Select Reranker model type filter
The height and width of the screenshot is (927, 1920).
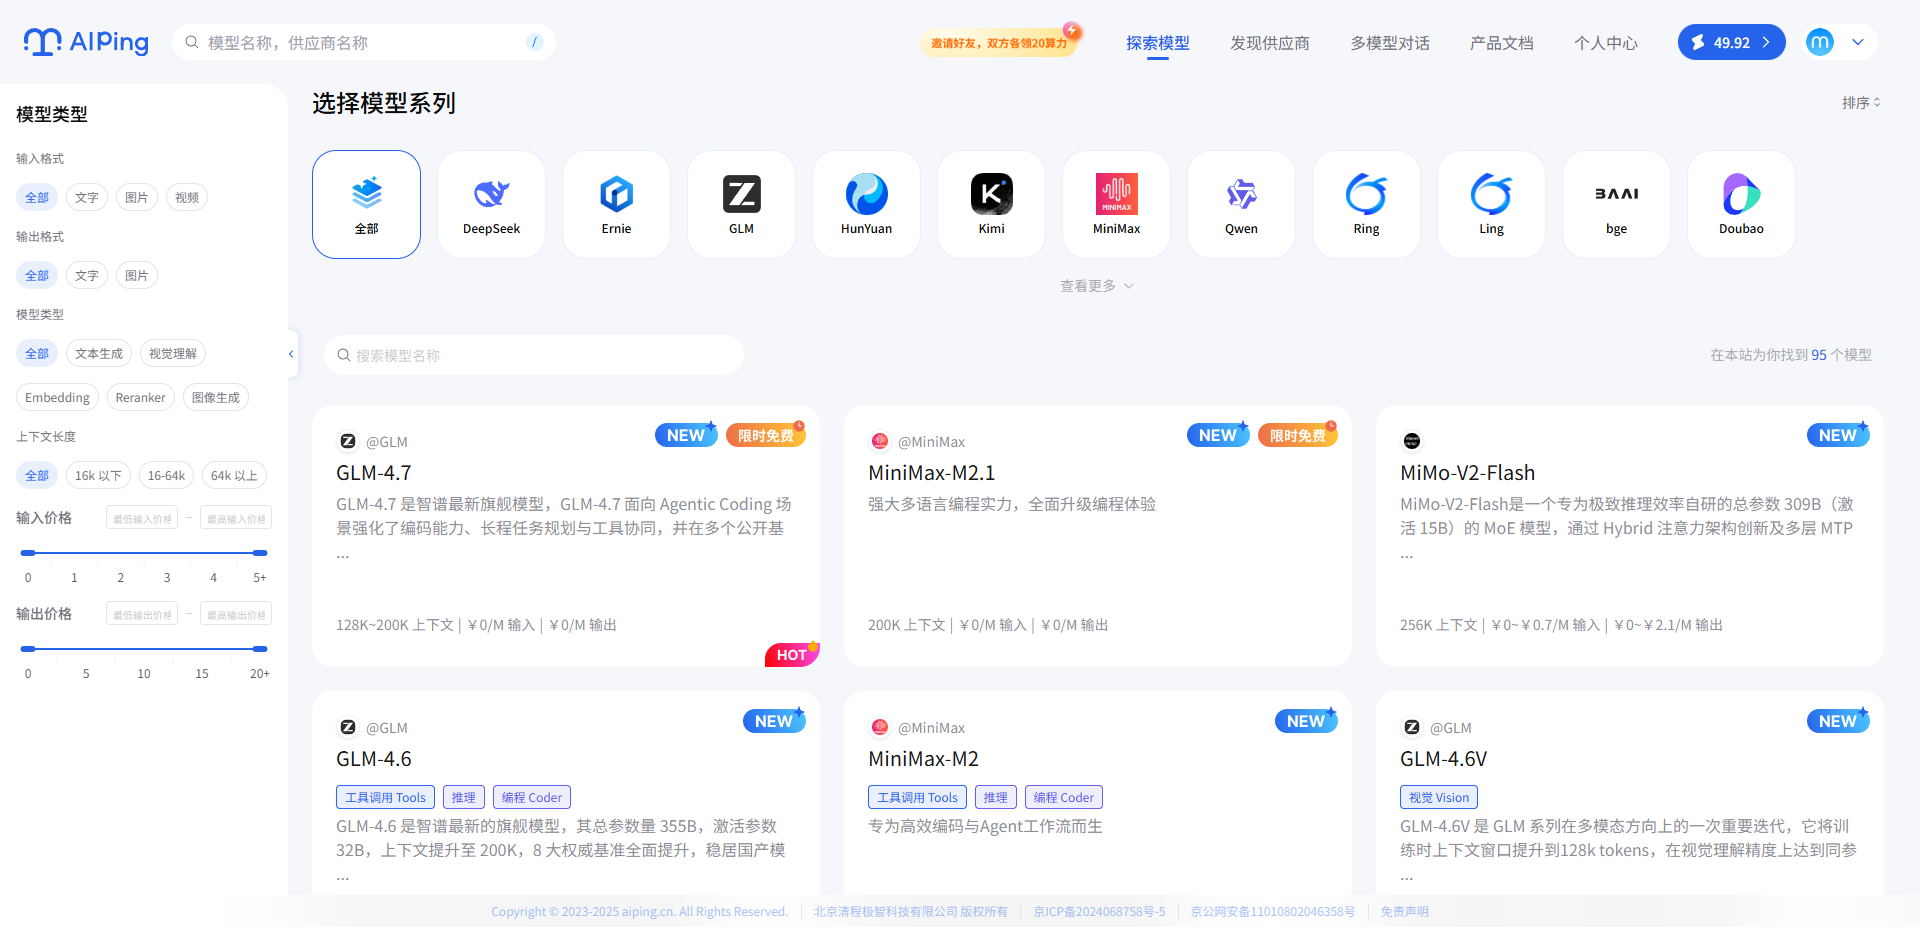pyautogui.click(x=141, y=397)
